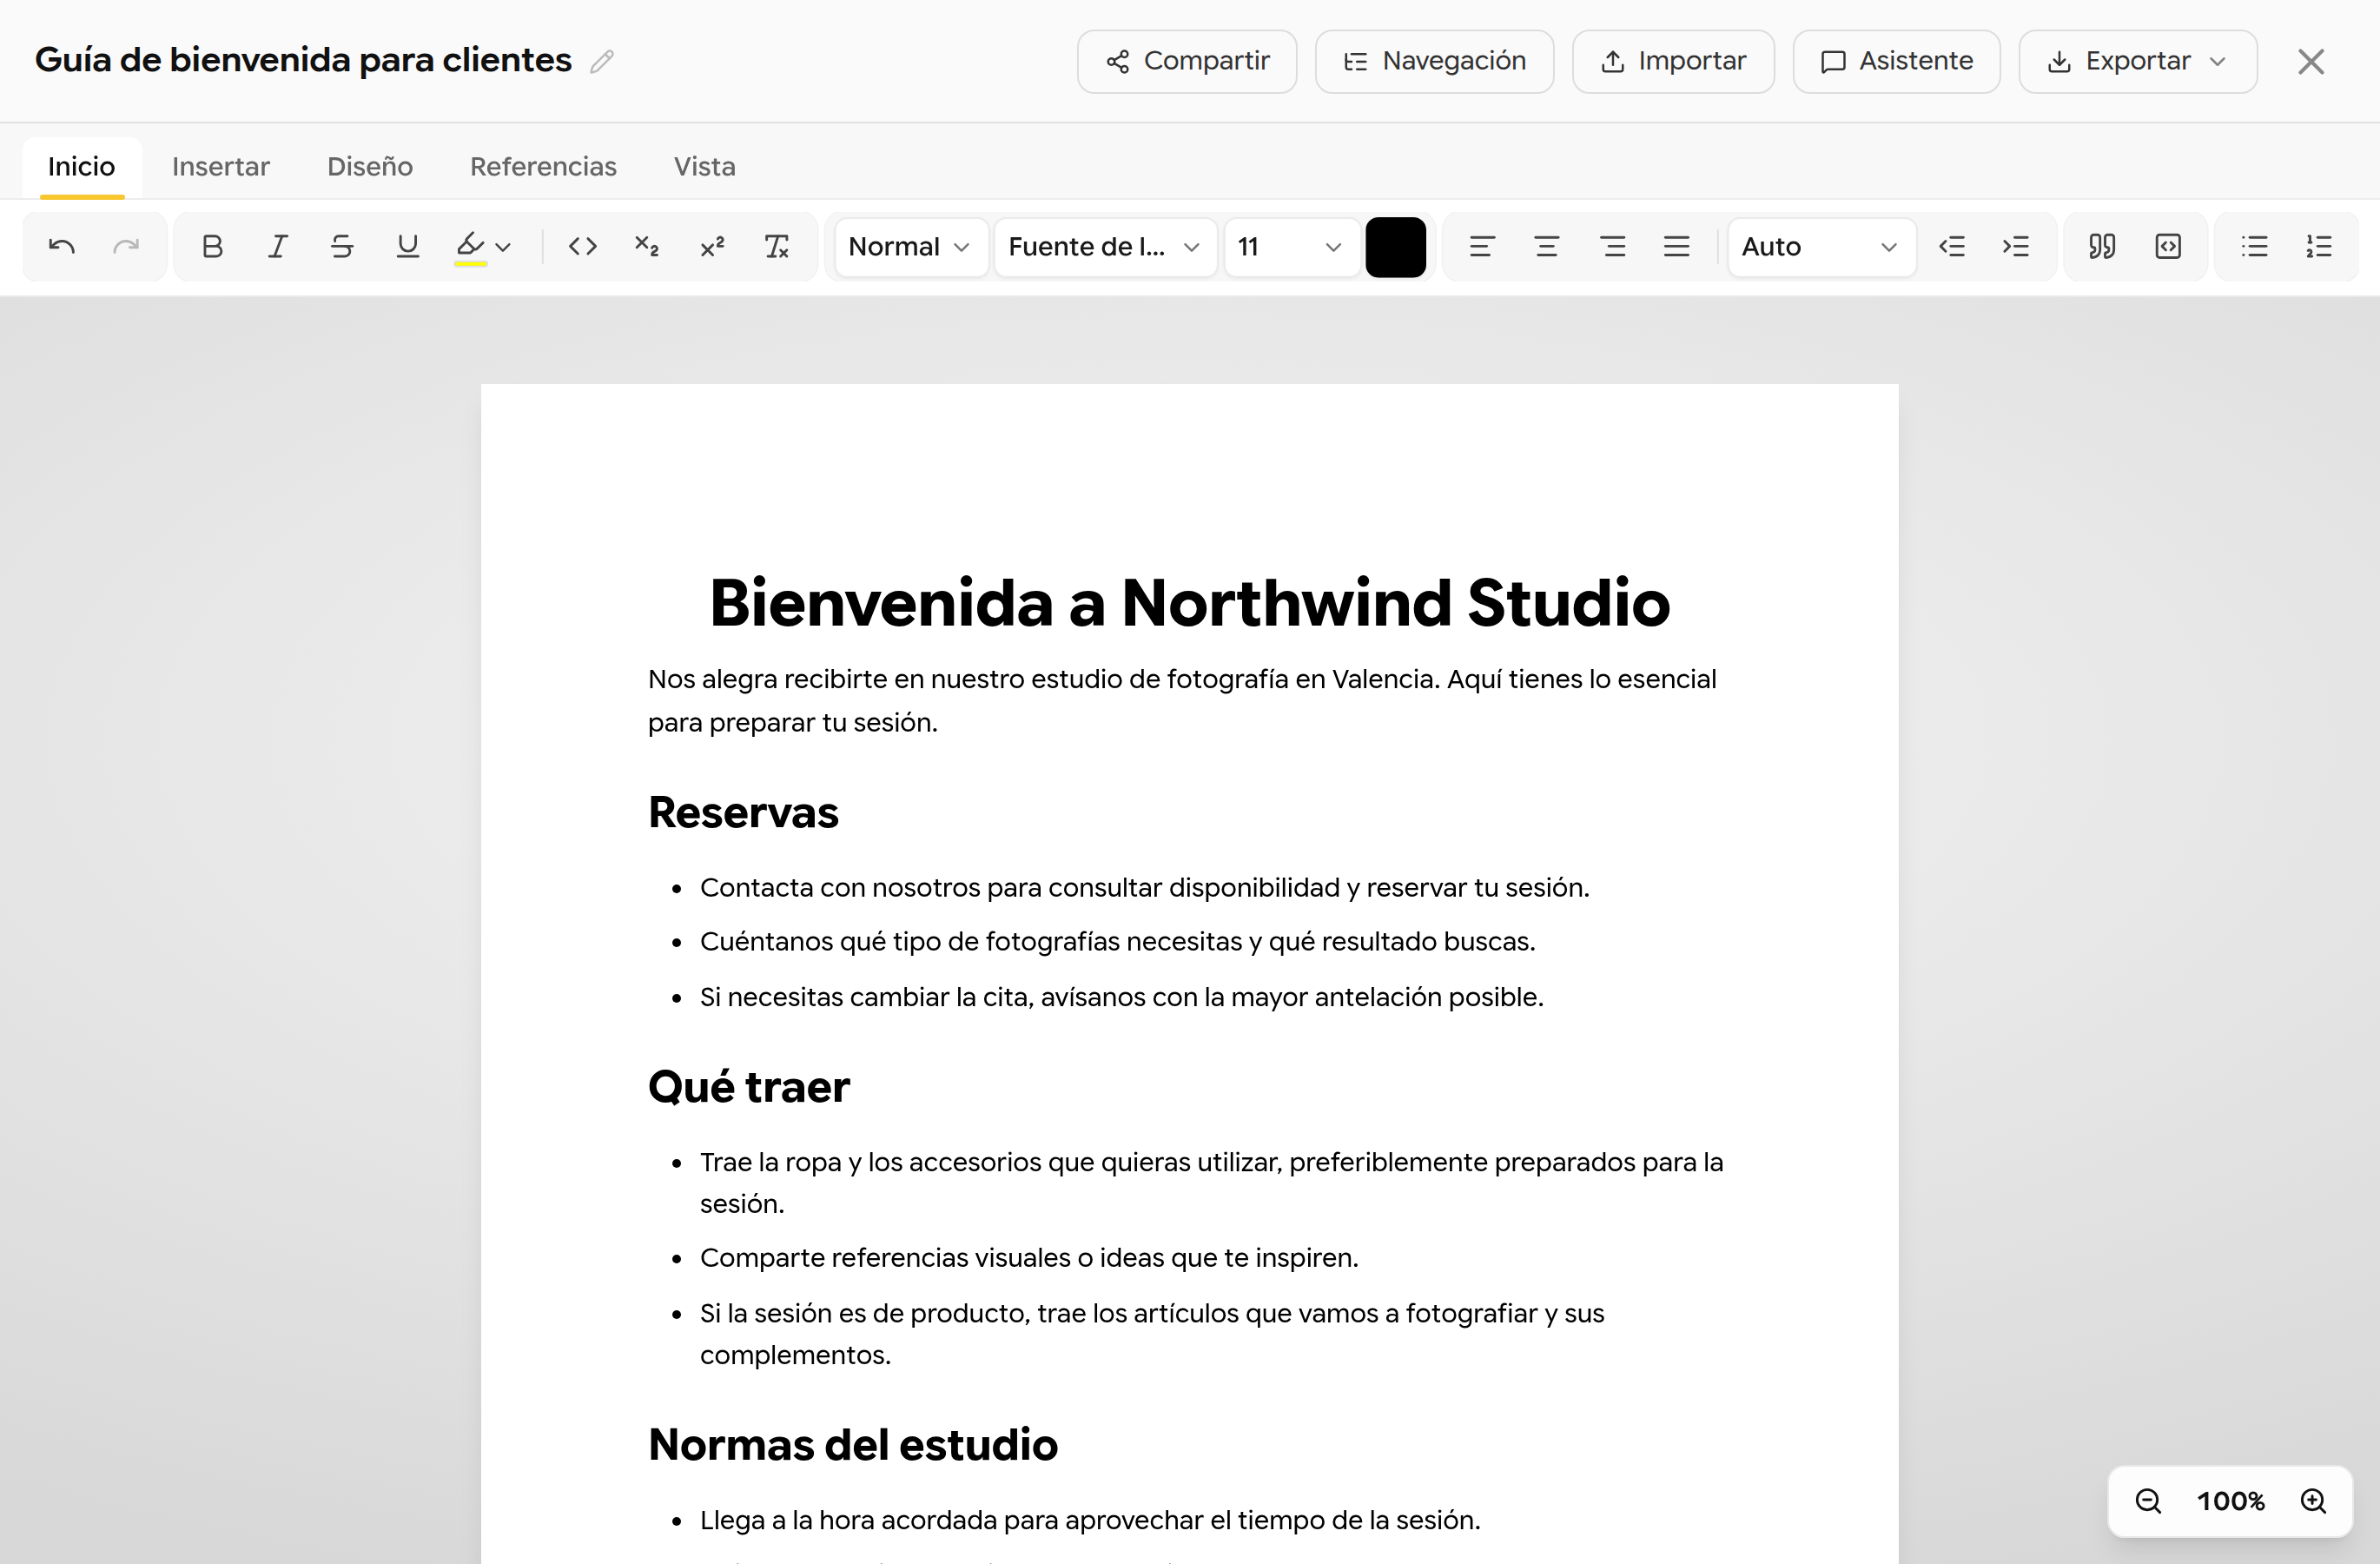2380x1564 pixels.
Task: Click the Compartir button
Action: point(1187,62)
